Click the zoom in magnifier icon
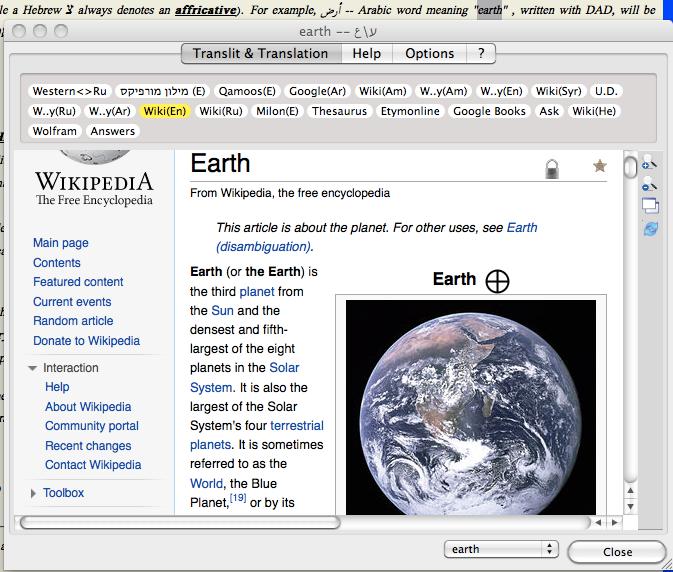 click(x=648, y=163)
